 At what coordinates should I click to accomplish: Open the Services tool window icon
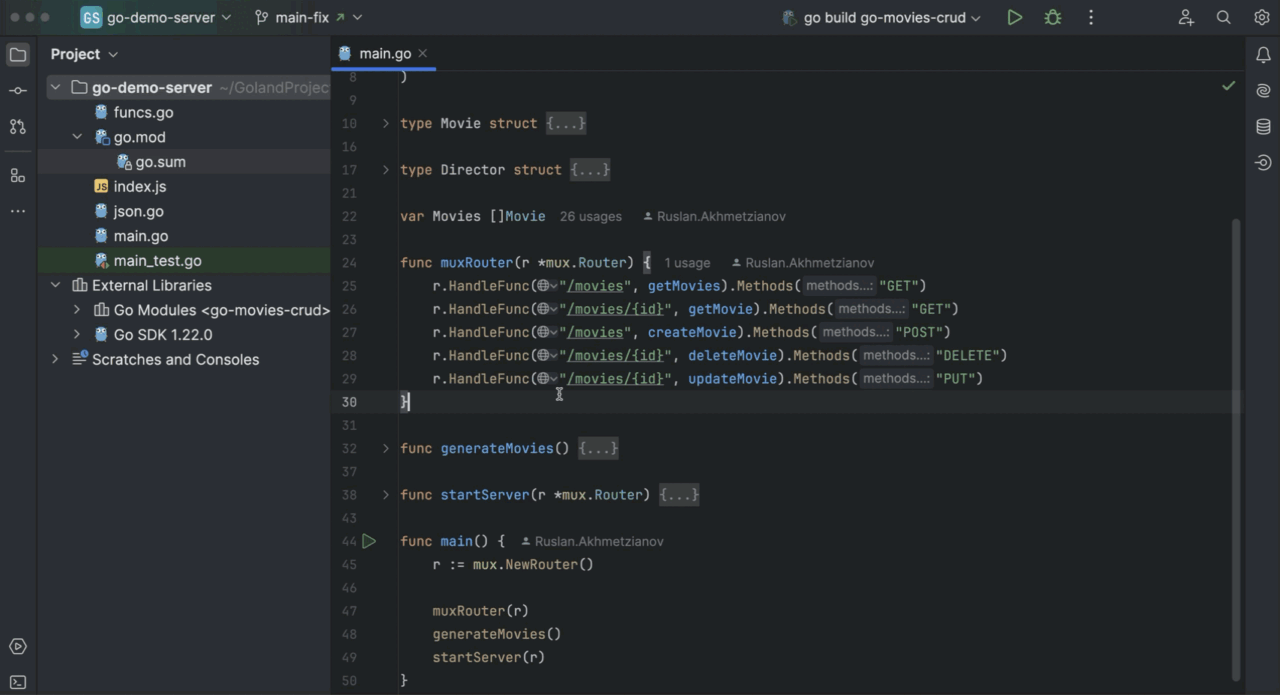point(18,646)
